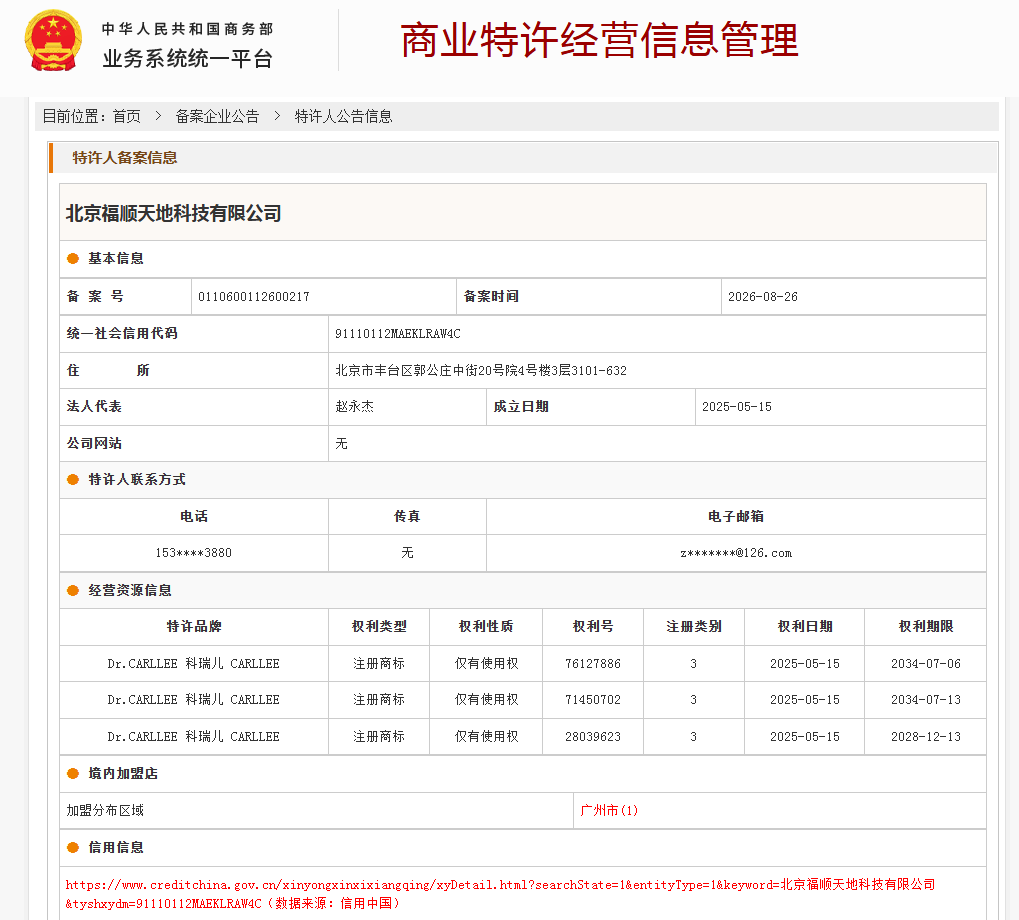Click the national emblem logo
This screenshot has height=920, width=1019.
(53, 40)
